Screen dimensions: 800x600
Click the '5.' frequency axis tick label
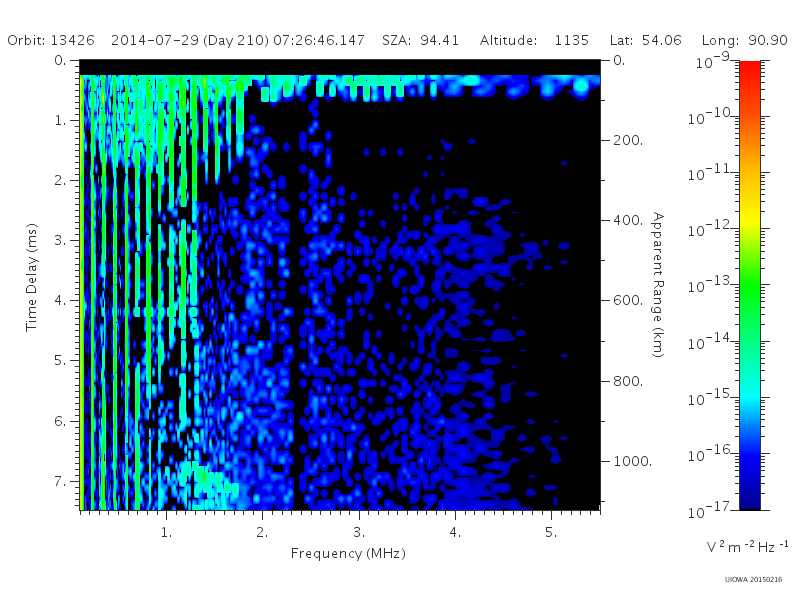point(551,532)
